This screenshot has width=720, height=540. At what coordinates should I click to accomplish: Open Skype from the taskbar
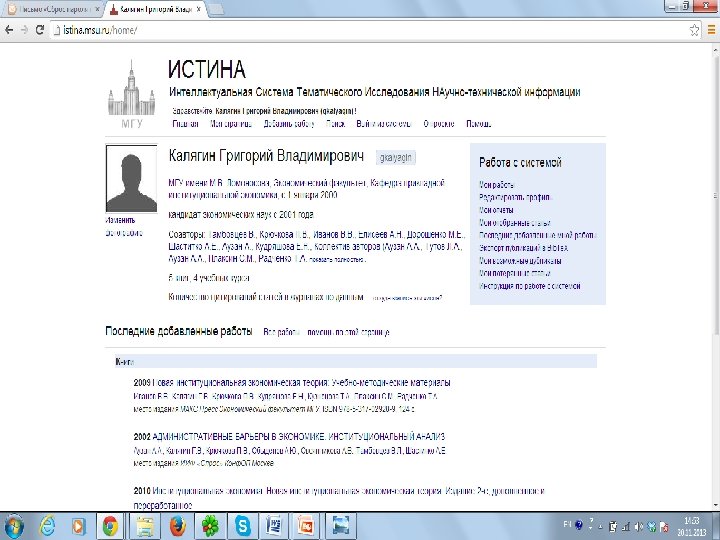coord(243,526)
